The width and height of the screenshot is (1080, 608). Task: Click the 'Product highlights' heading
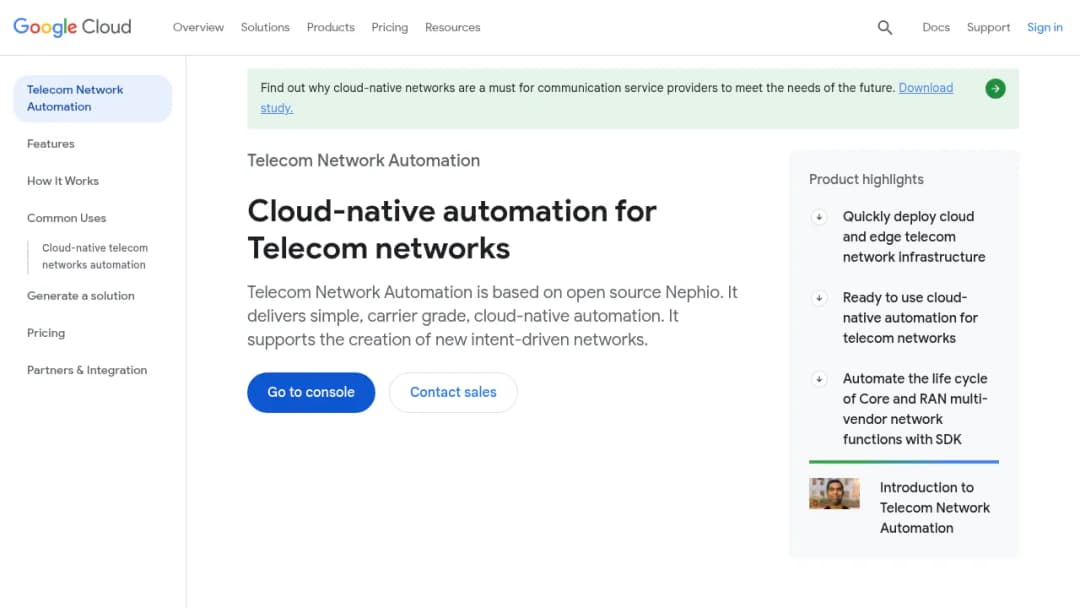click(866, 180)
